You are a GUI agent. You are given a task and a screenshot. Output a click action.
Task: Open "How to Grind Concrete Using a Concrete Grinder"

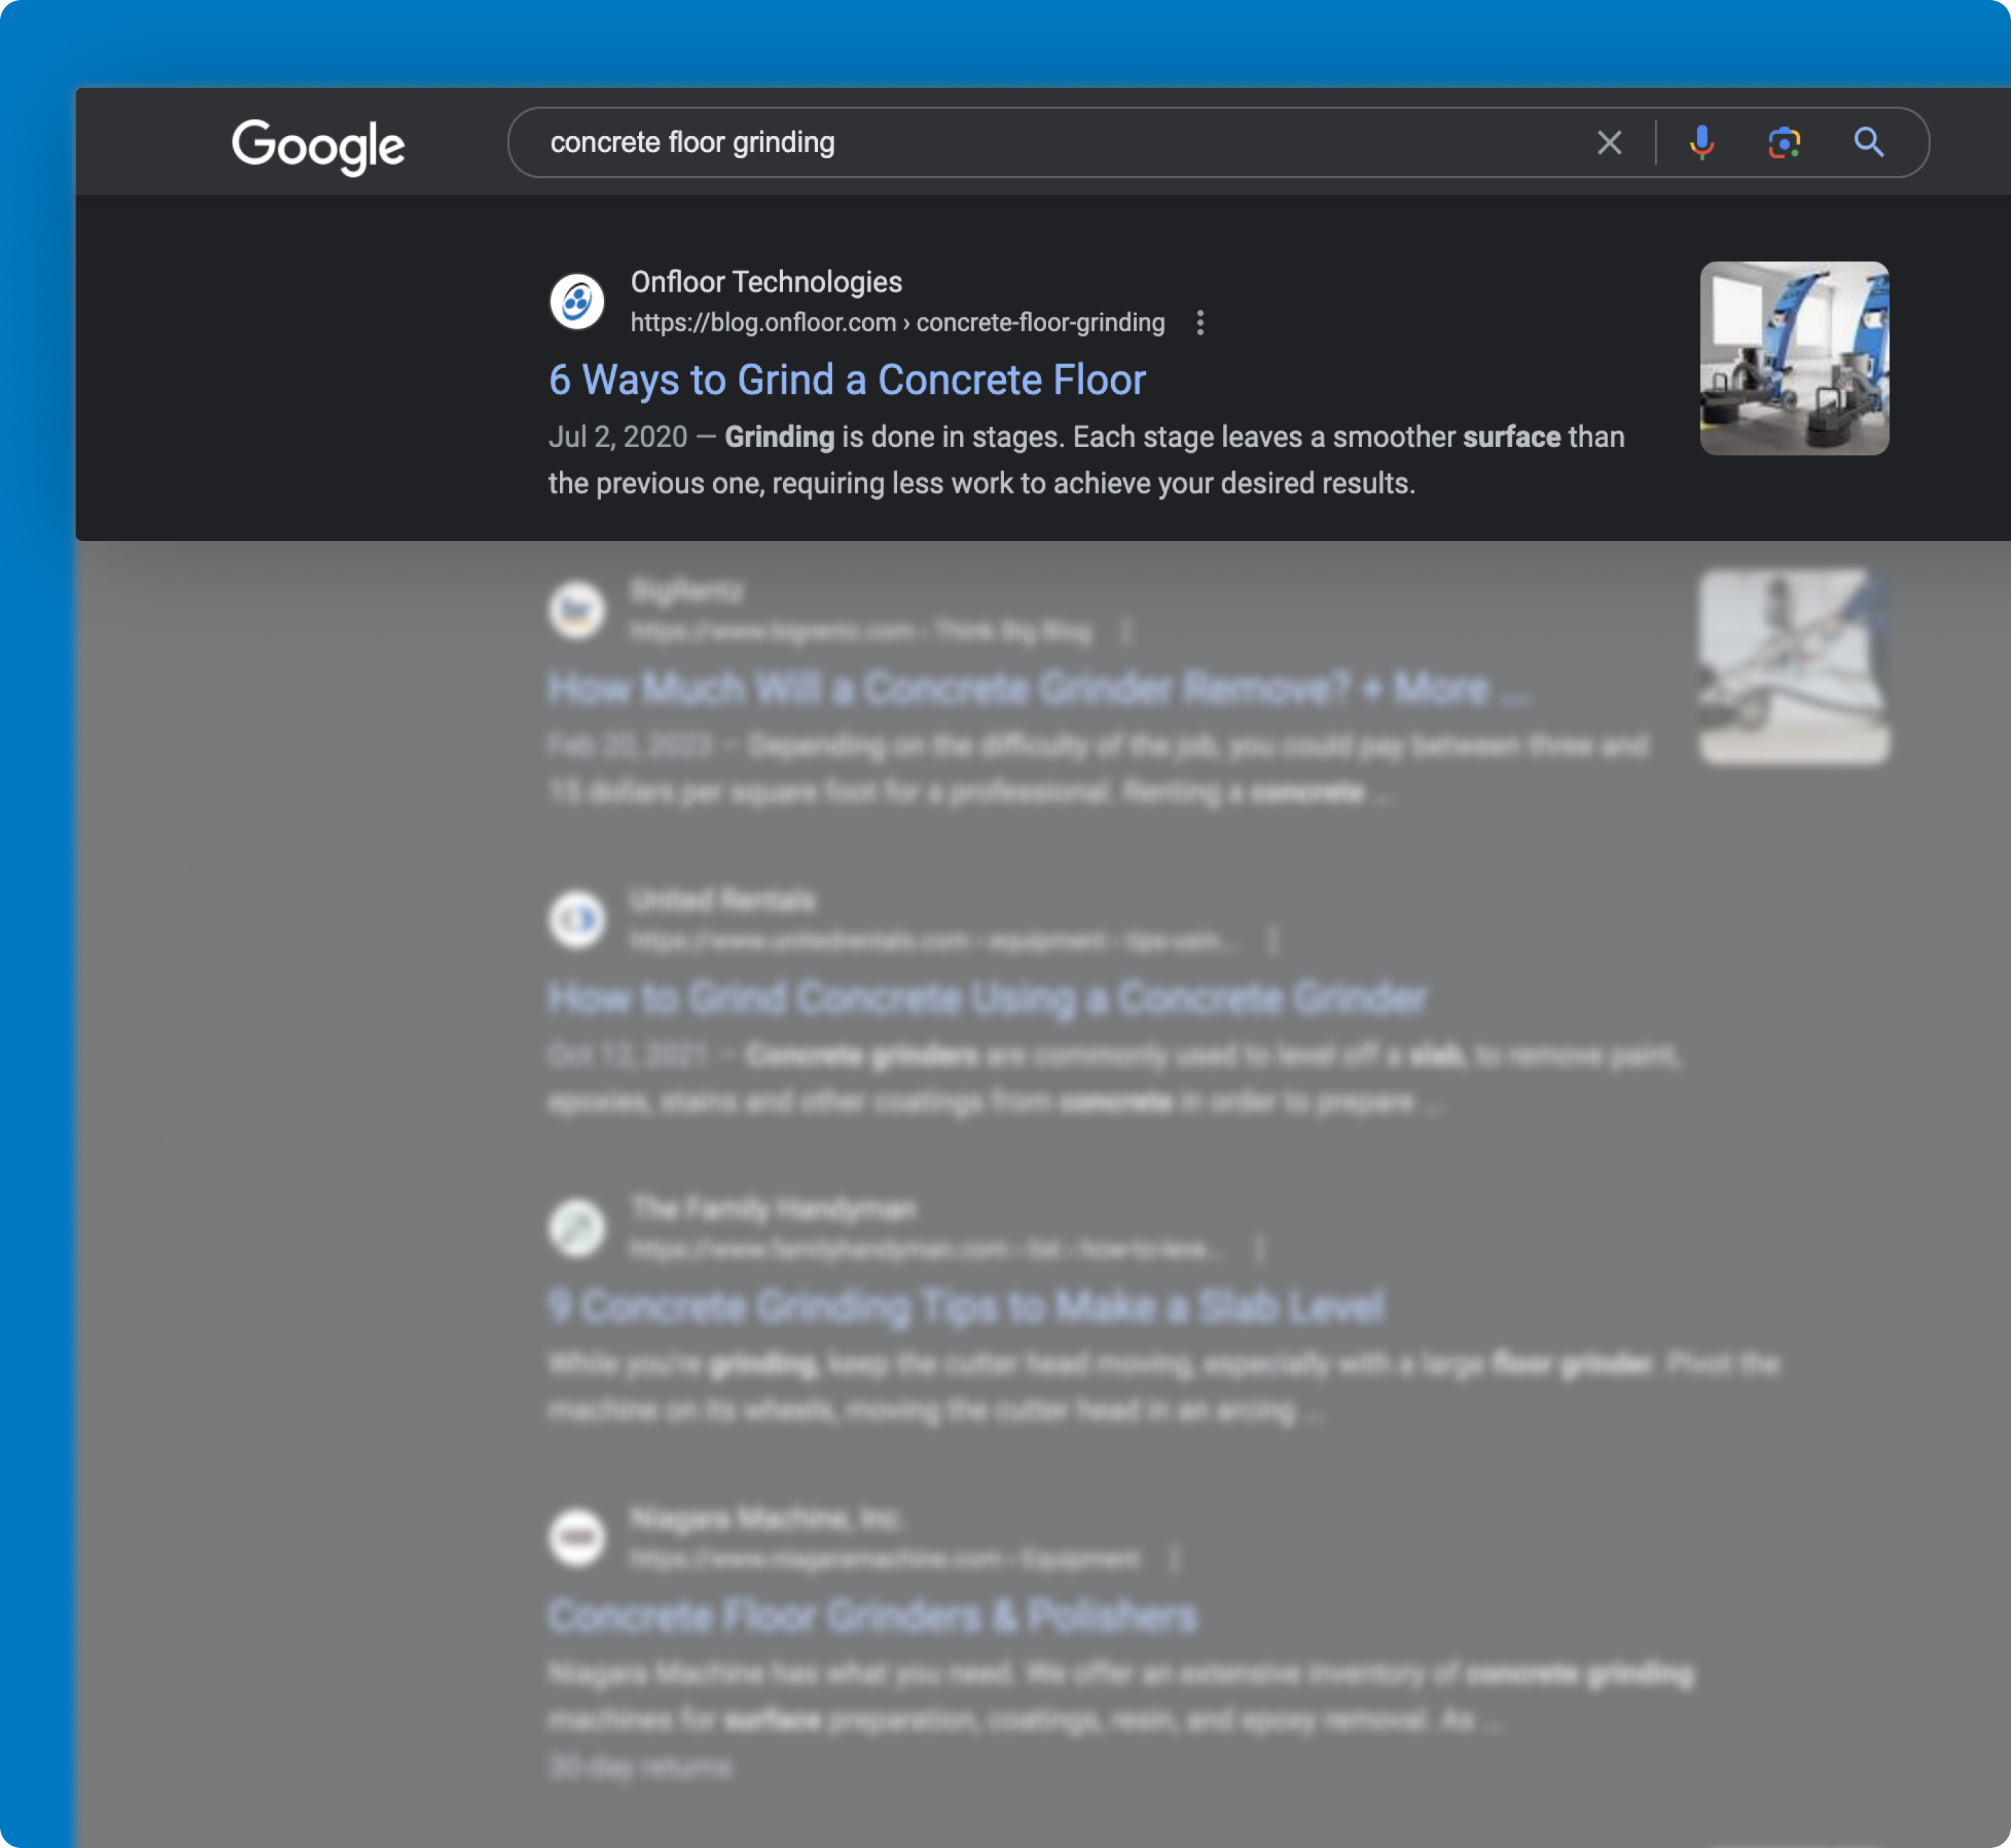pos(986,998)
